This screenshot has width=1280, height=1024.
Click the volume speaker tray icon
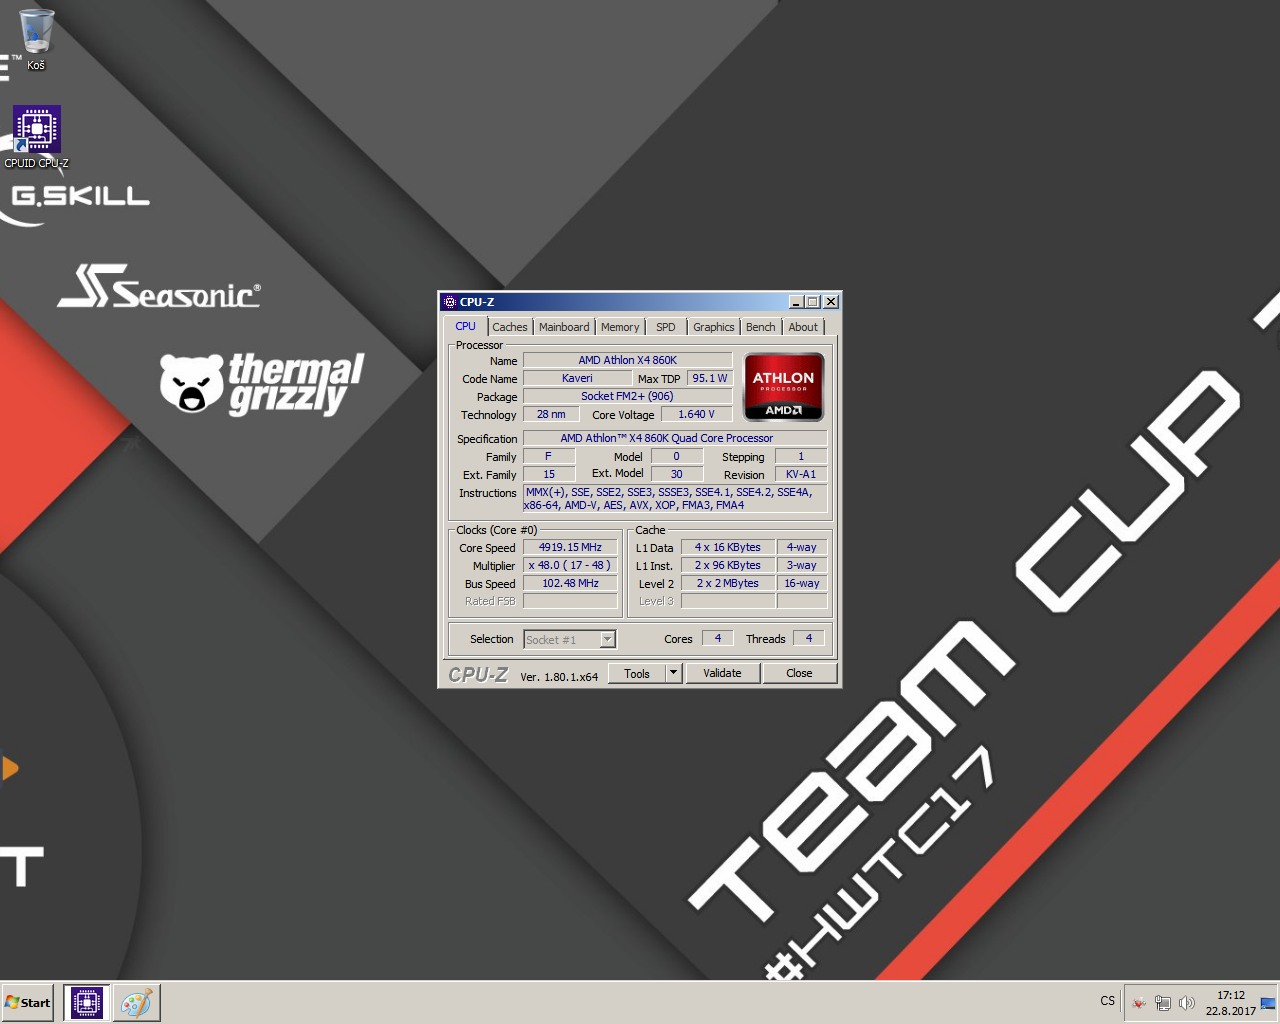1187,1003
